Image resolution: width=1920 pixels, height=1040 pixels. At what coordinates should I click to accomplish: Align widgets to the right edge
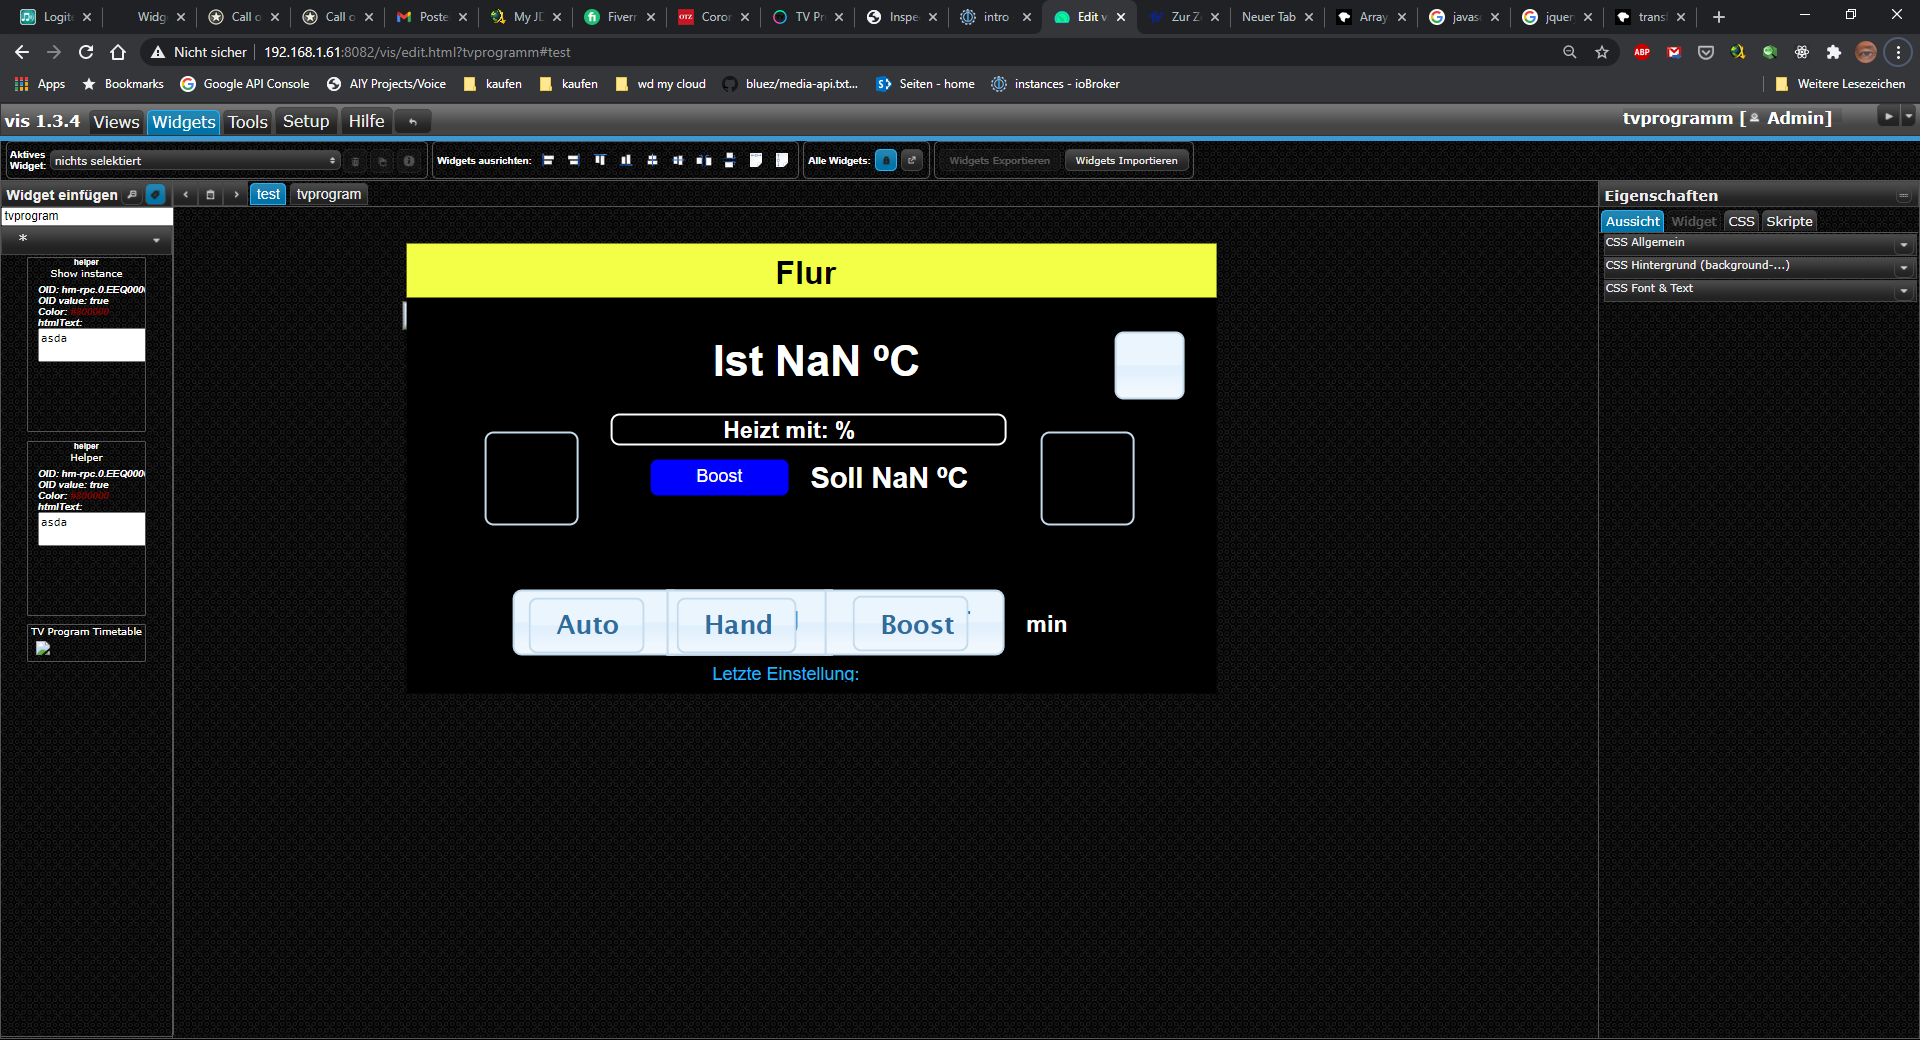(573, 160)
